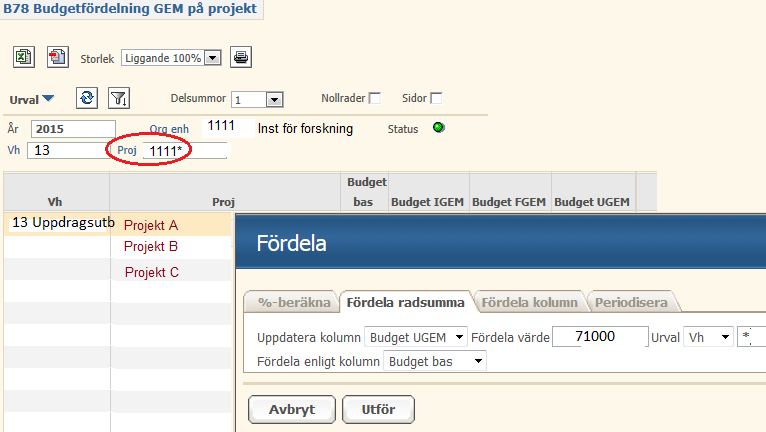Click the printer icon
Screen dimensions: 766x432
[x=241, y=57]
